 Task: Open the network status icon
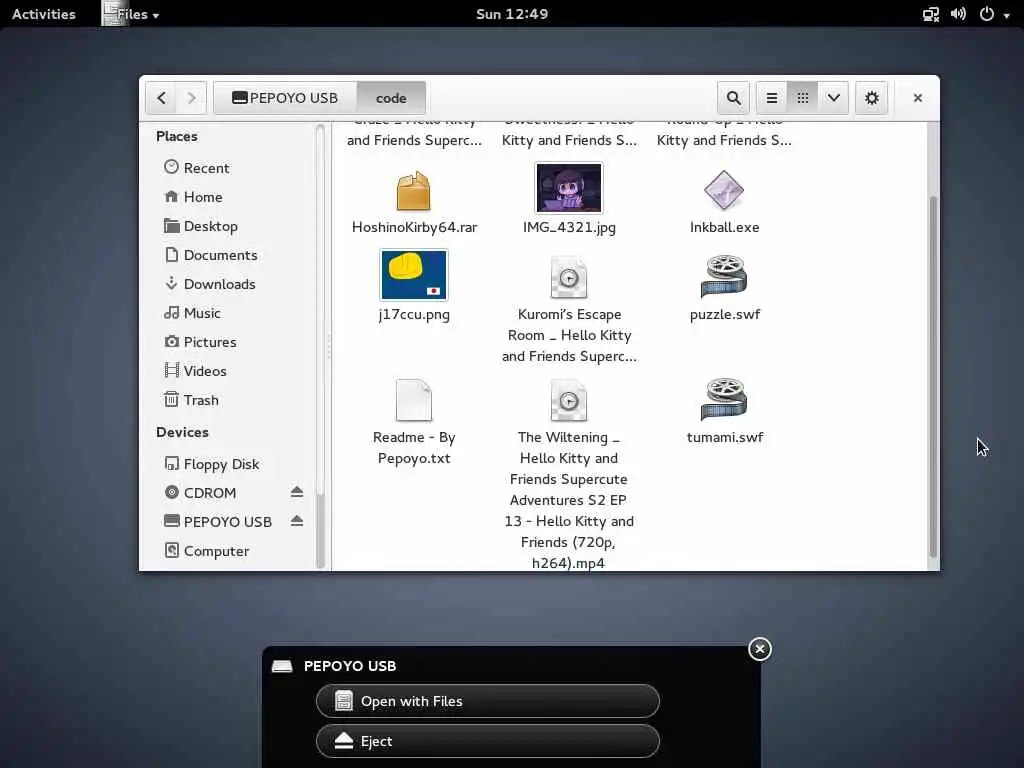(931, 14)
